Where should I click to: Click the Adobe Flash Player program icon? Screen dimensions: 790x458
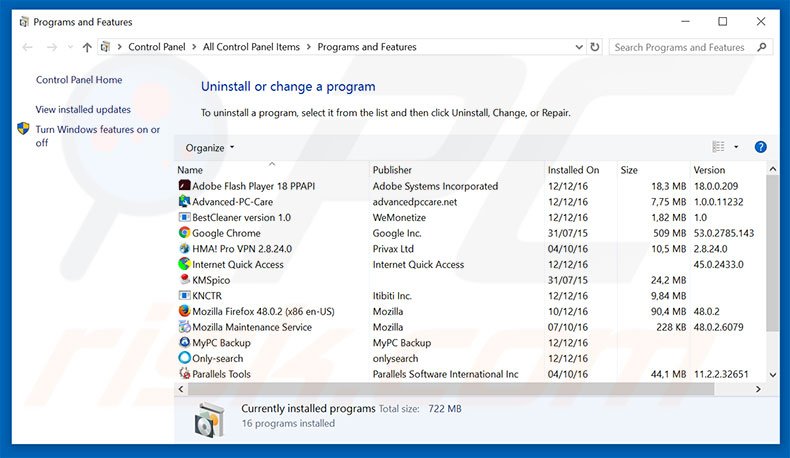[184, 185]
